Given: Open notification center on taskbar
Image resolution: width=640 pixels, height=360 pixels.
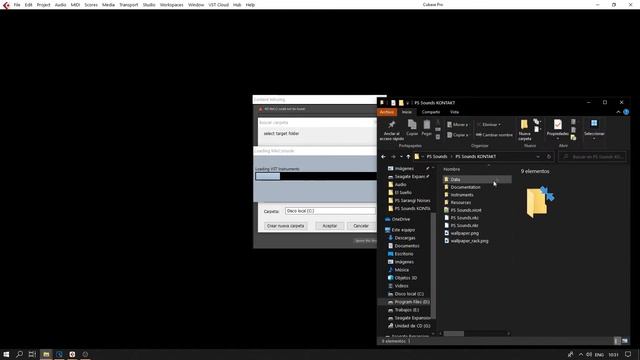Looking at the screenshot, I should [x=628, y=354].
